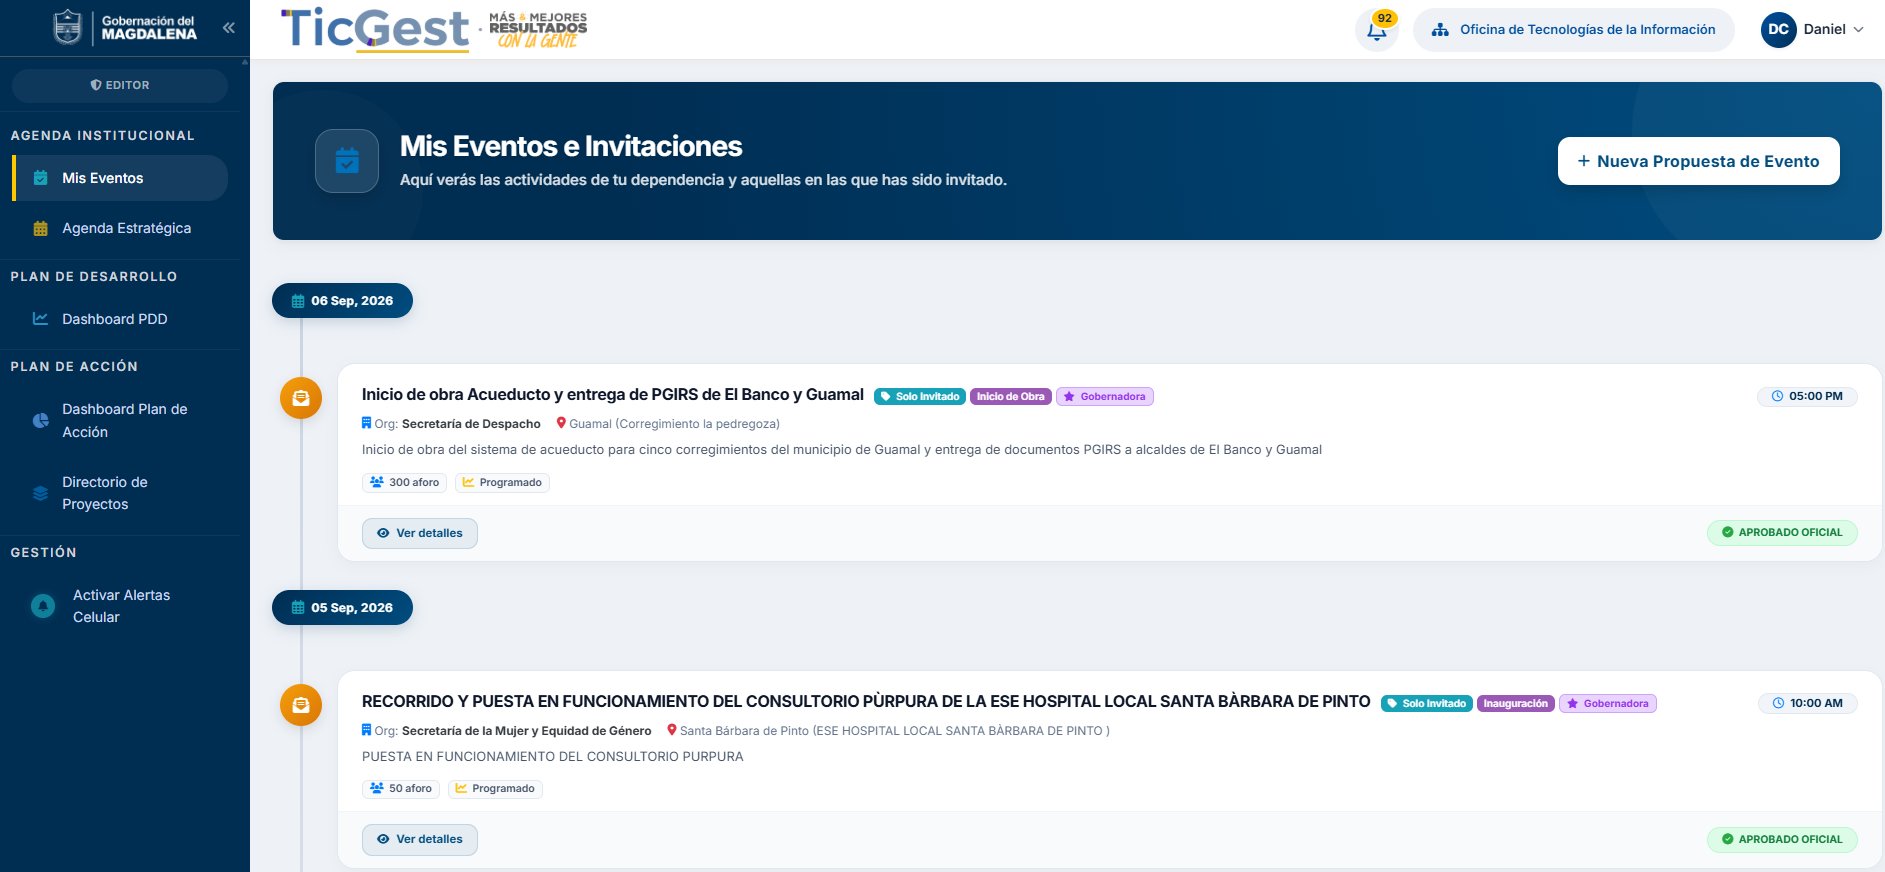Image resolution: width=1885 pixels, height=872 pixels.
Task: Go to Dashboard PDD
Action: pyautogui.click(x=120, y=319)
